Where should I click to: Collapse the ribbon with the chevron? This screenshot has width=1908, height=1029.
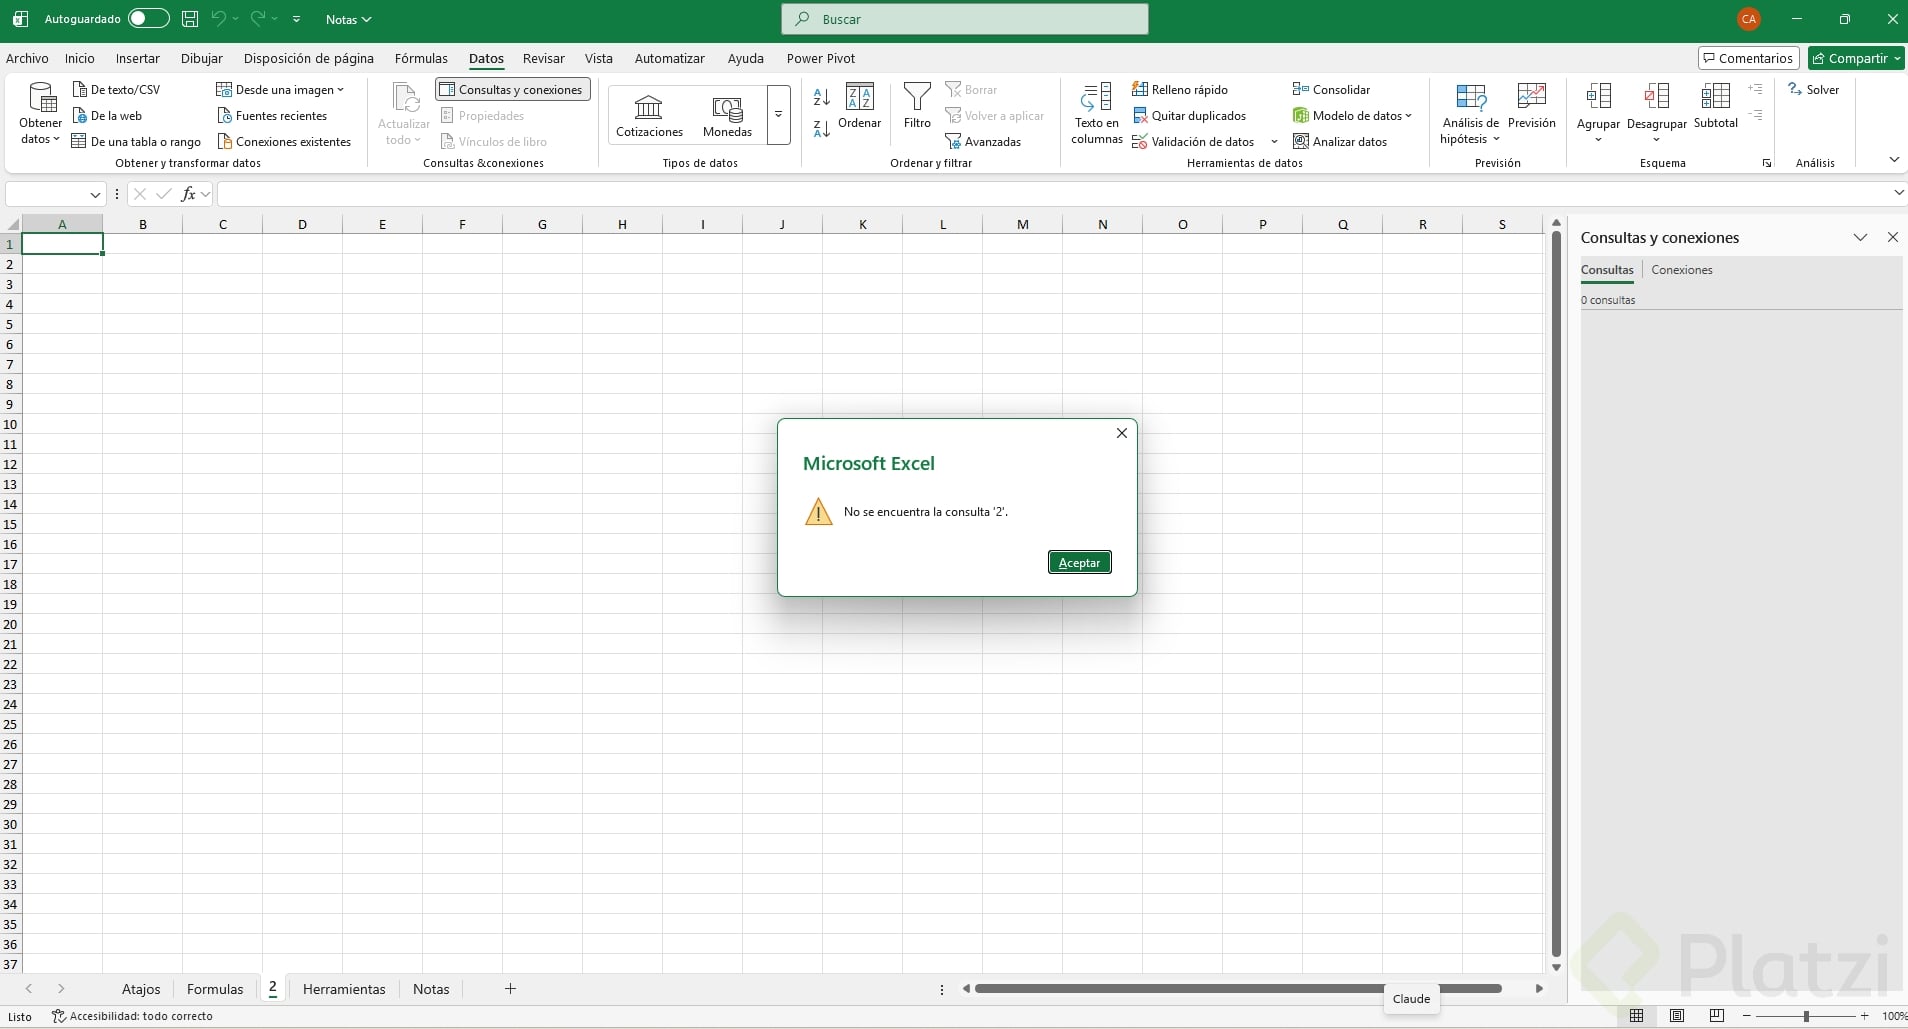[x=1894, y=160]
